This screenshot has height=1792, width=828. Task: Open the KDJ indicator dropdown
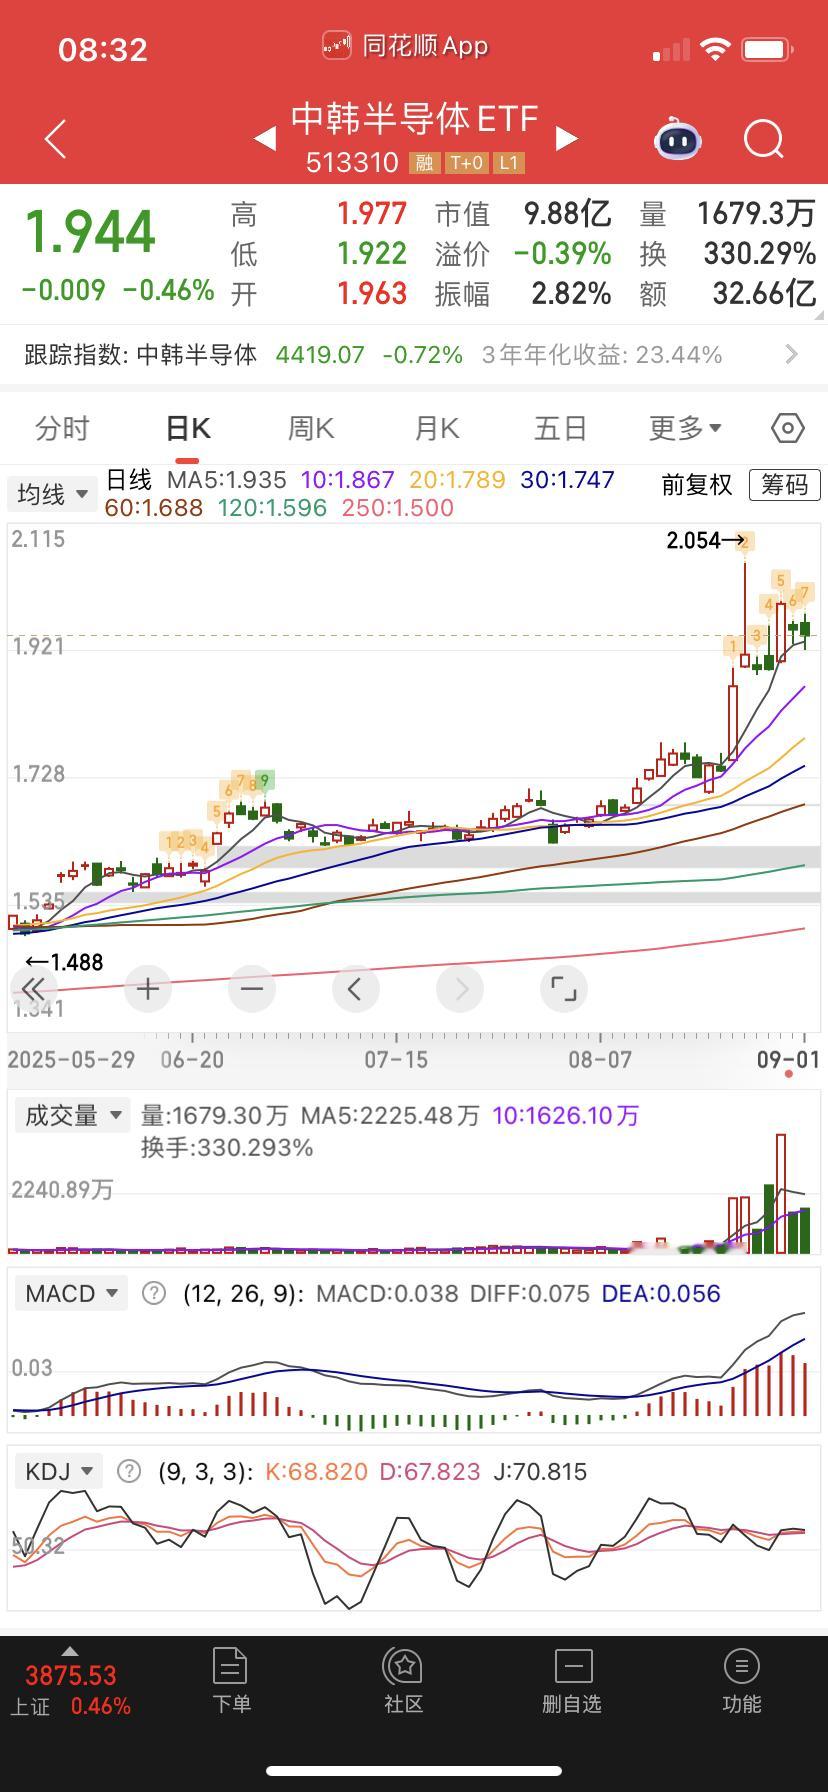click(59, 1471)
